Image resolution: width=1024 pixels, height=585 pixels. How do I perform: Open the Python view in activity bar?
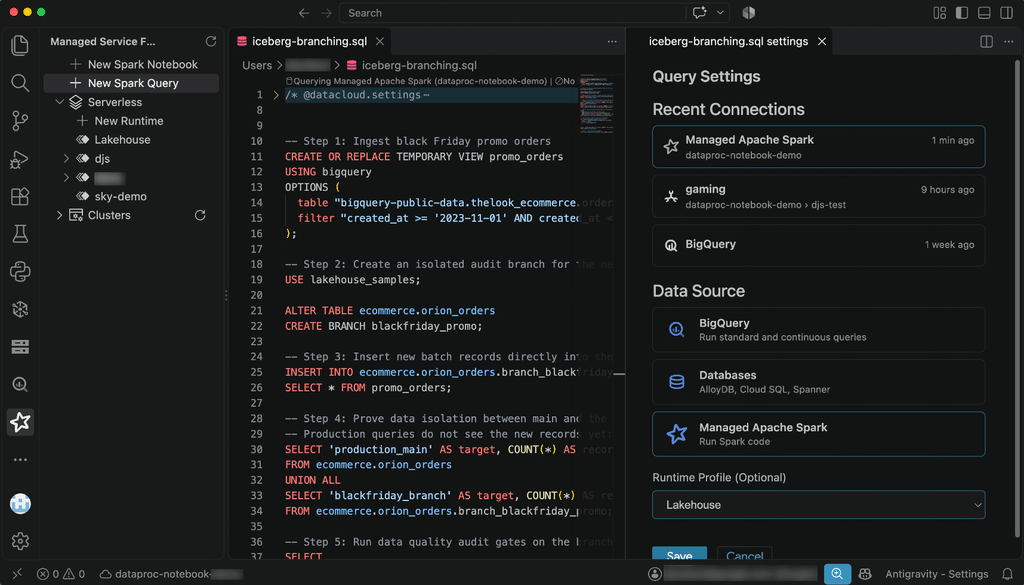pos(20,272)
